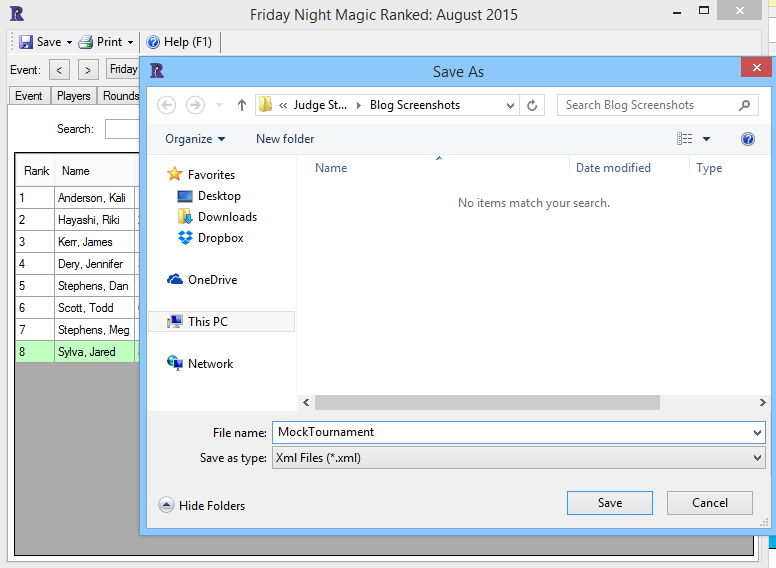Open the Organize menu
The image size is (776, 568).
pyautogui.click(x=195, y=139)
